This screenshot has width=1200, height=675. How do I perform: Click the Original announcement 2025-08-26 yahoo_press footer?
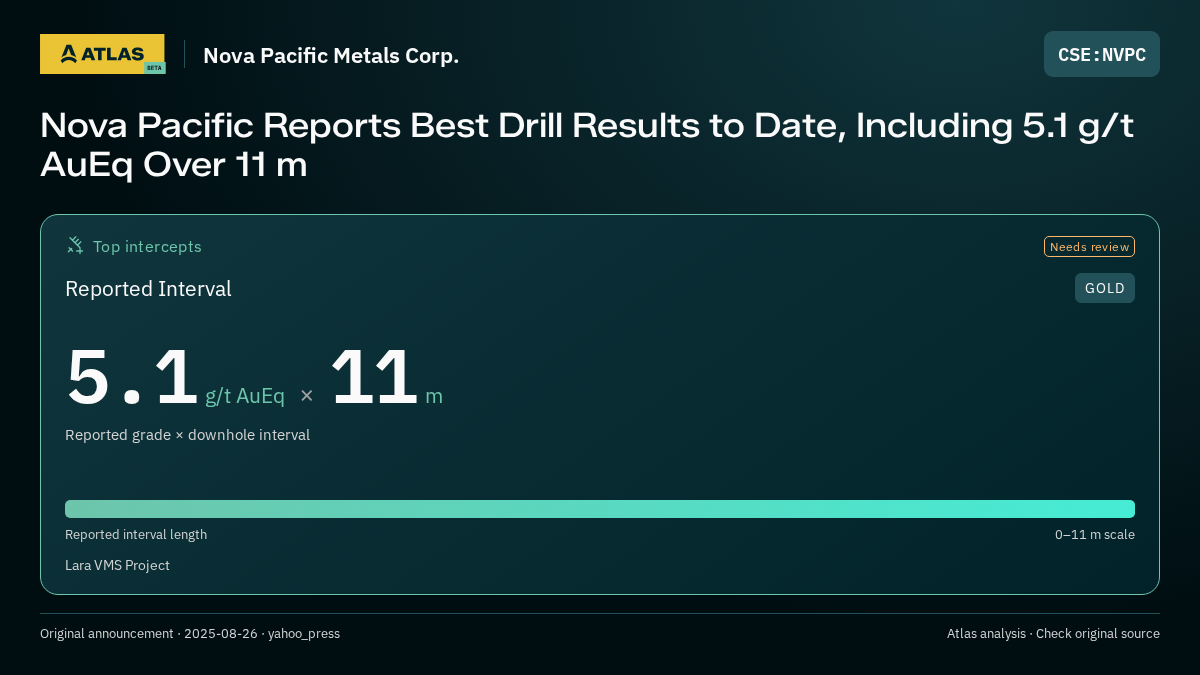coord(190,634)
